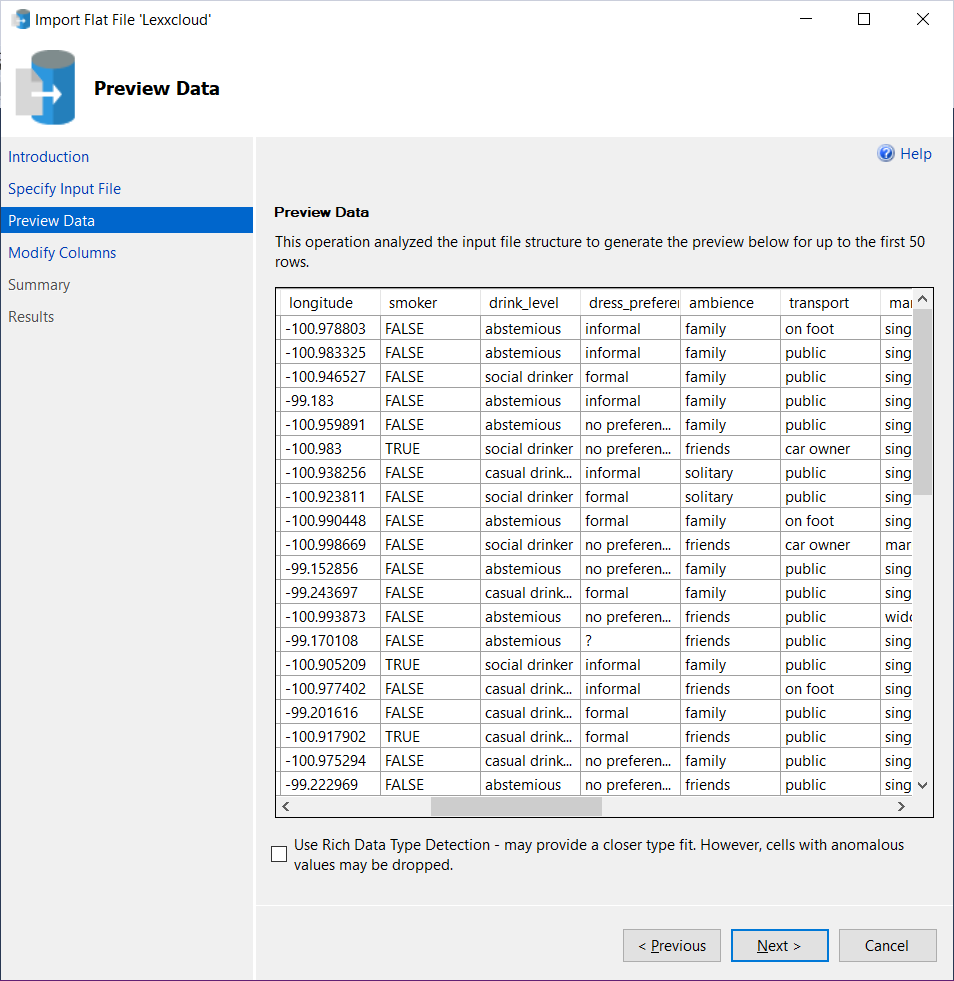954x981 pixels.
Task: Click 'car owner' in the -100.998669 row
Action: (831, 544)
